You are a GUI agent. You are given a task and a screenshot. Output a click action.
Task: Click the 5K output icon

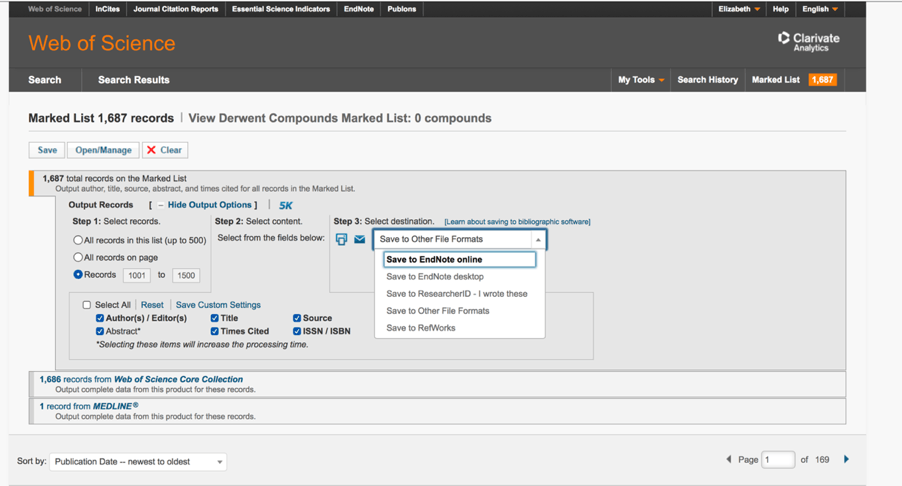(286, 205)
